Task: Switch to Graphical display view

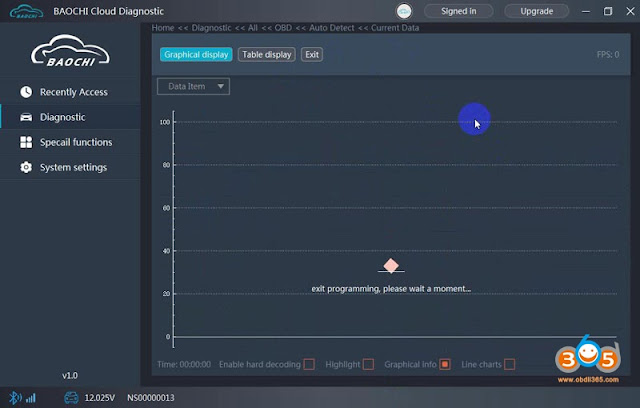Action: coord(196,55)
